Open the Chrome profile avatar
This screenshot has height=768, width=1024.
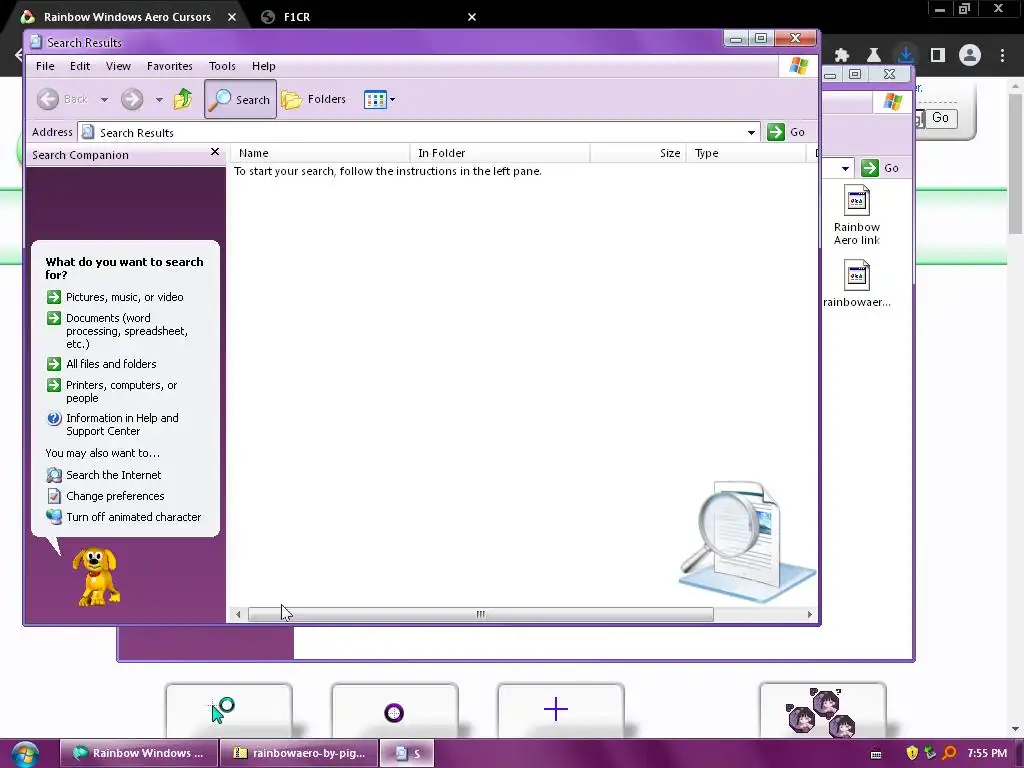point(970,56)
